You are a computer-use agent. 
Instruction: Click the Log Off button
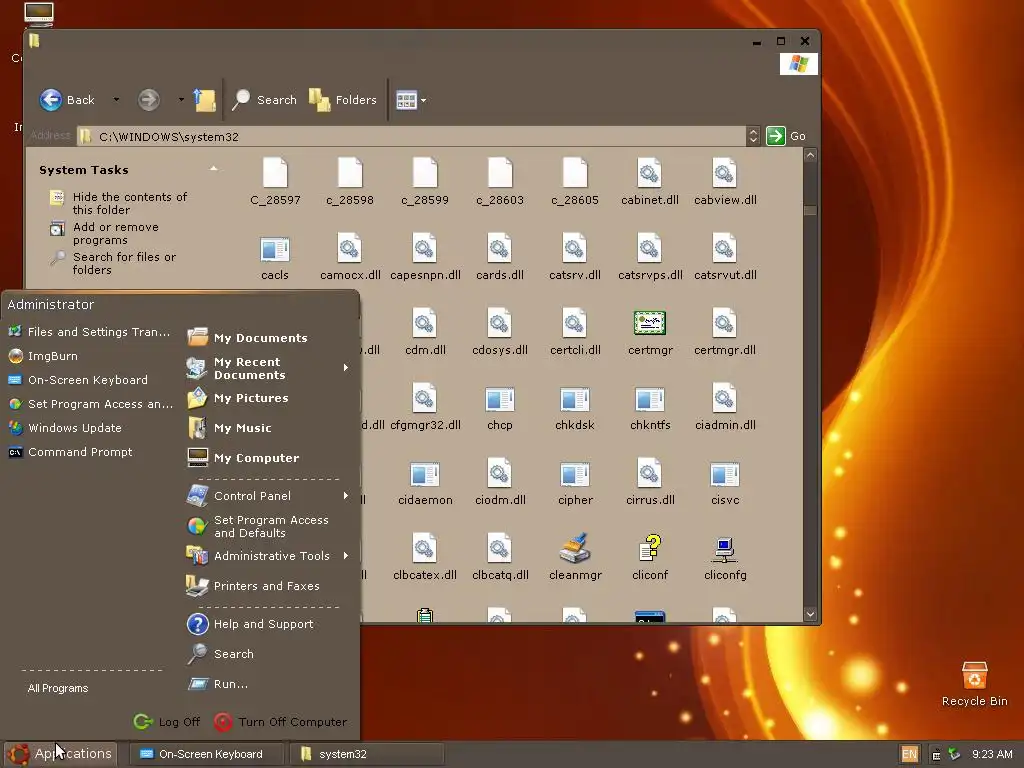click(167, 722)
